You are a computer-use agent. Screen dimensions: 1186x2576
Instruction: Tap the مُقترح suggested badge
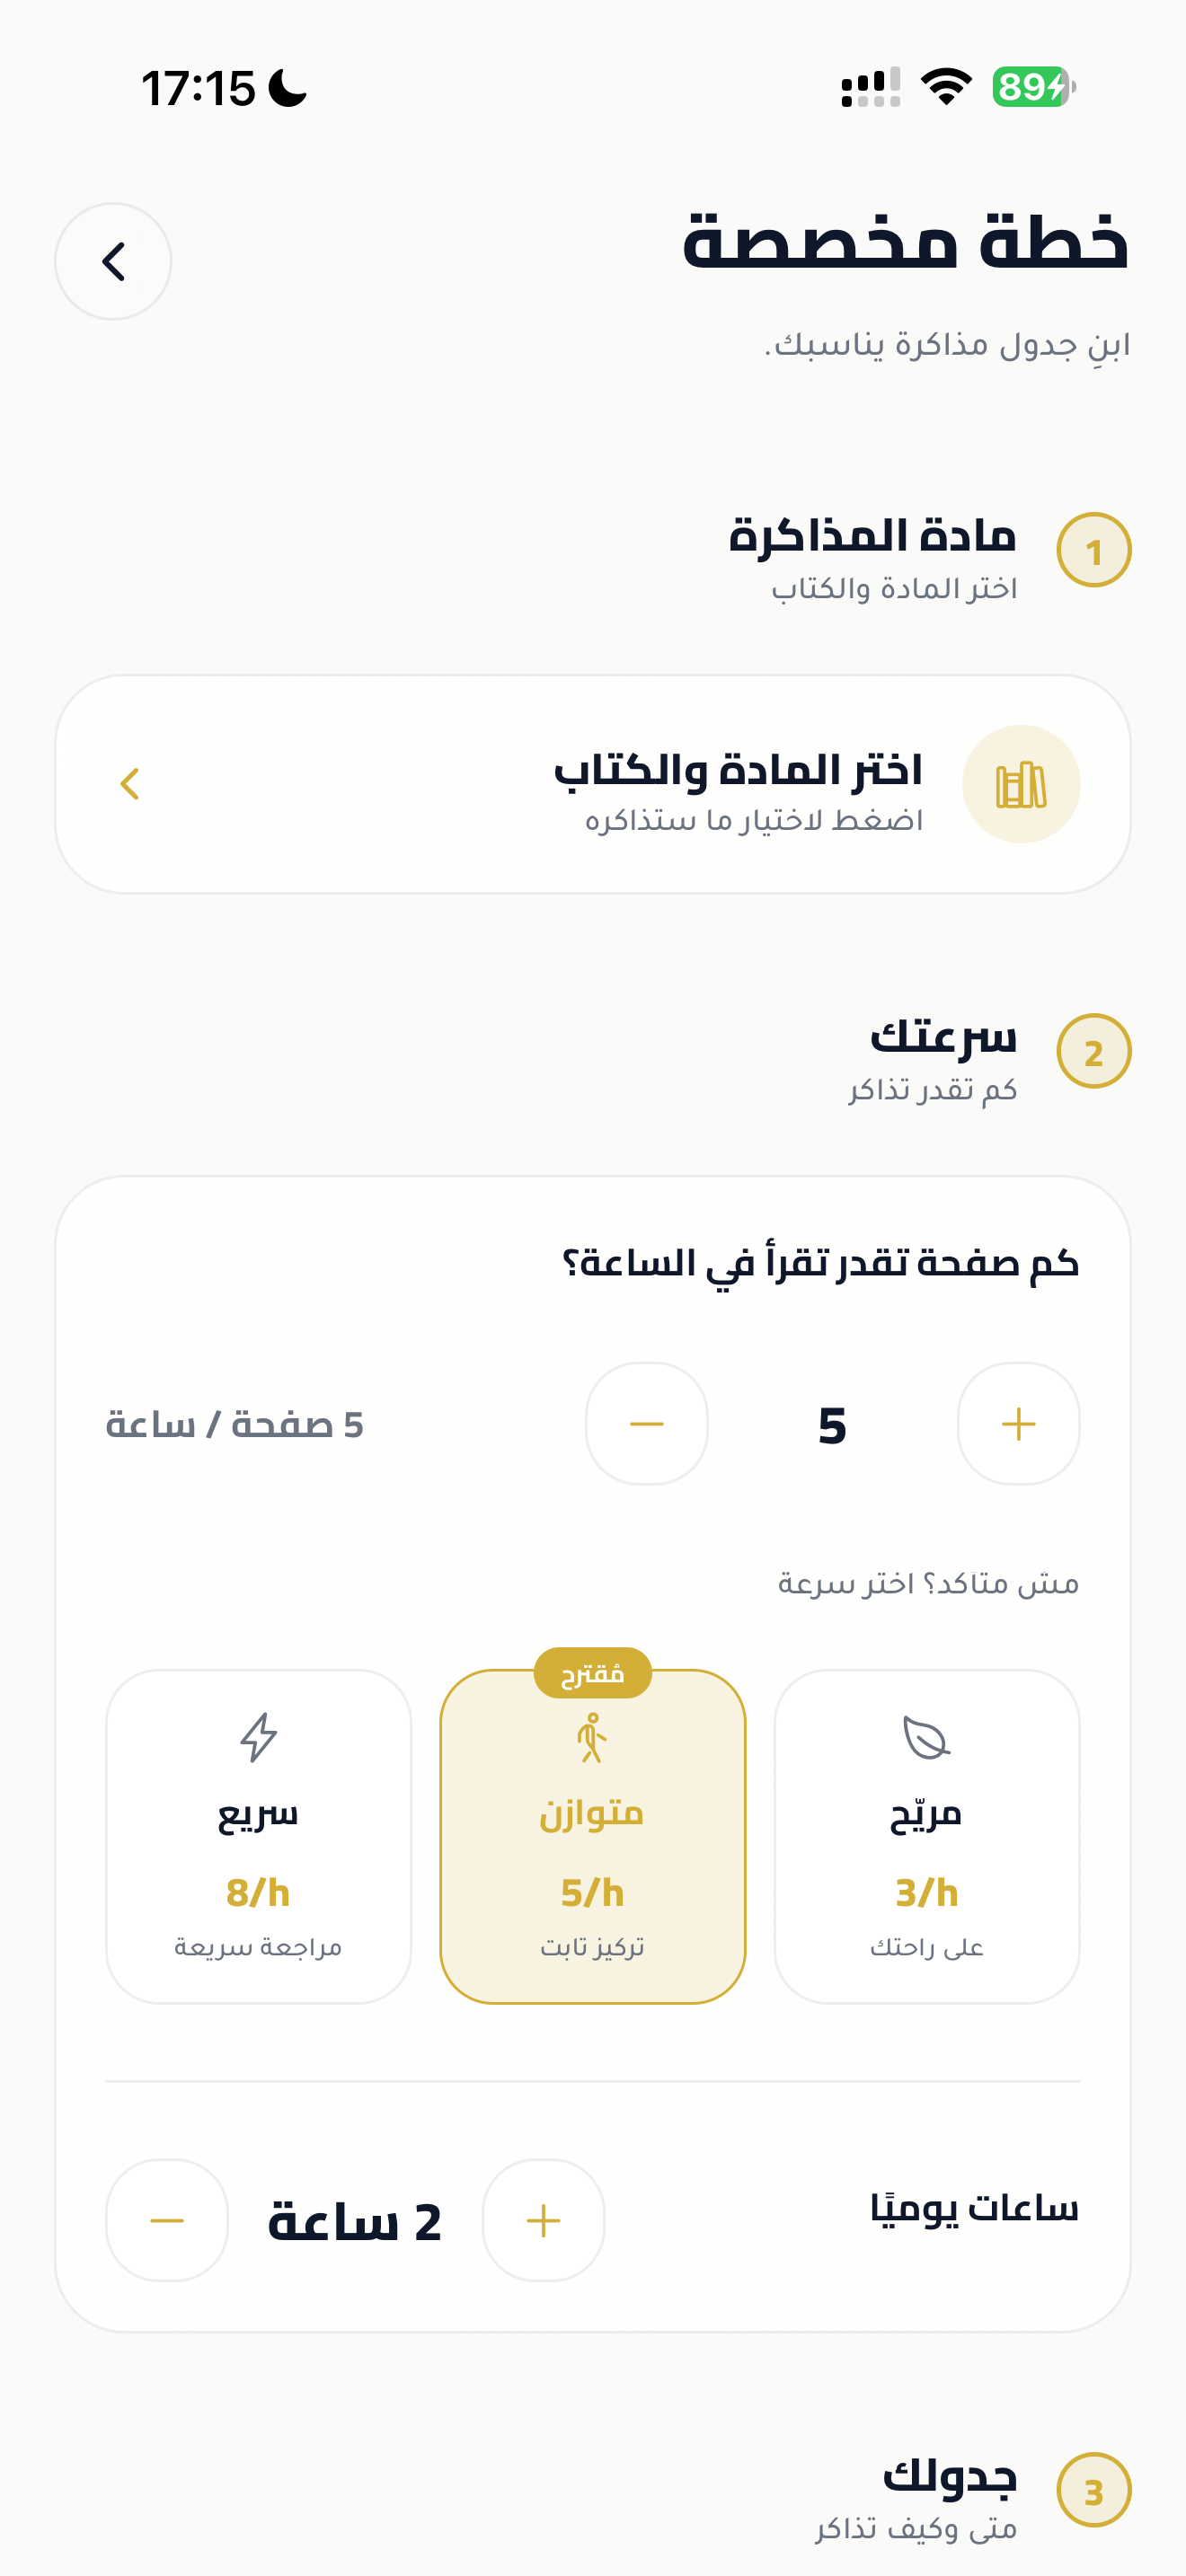click(593, 1673)
